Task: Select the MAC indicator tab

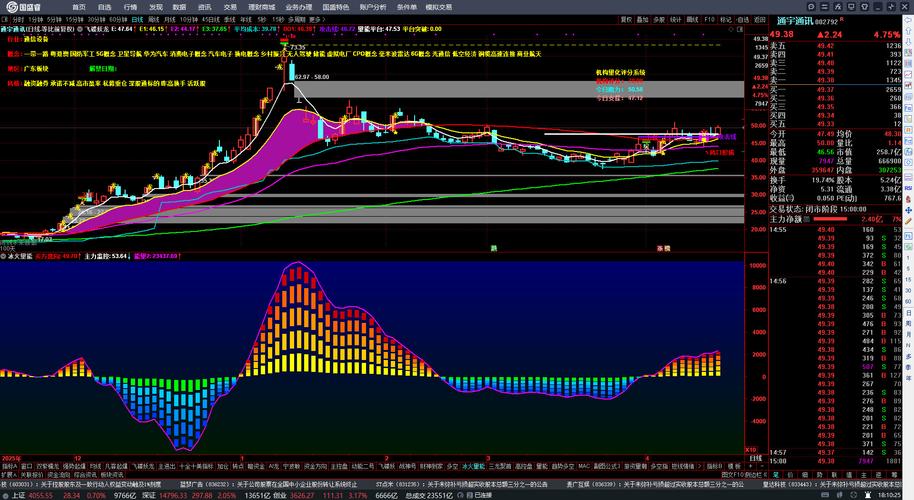Action: pos(583,466)
